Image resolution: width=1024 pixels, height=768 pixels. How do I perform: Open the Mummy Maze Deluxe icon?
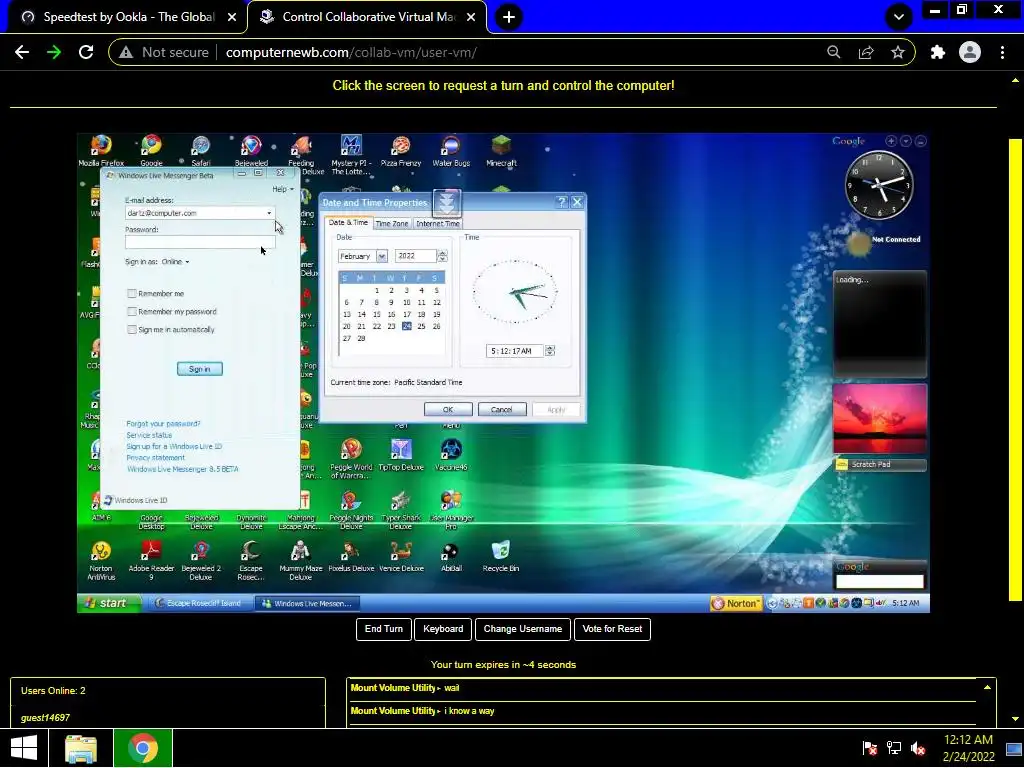coord(300,560)
